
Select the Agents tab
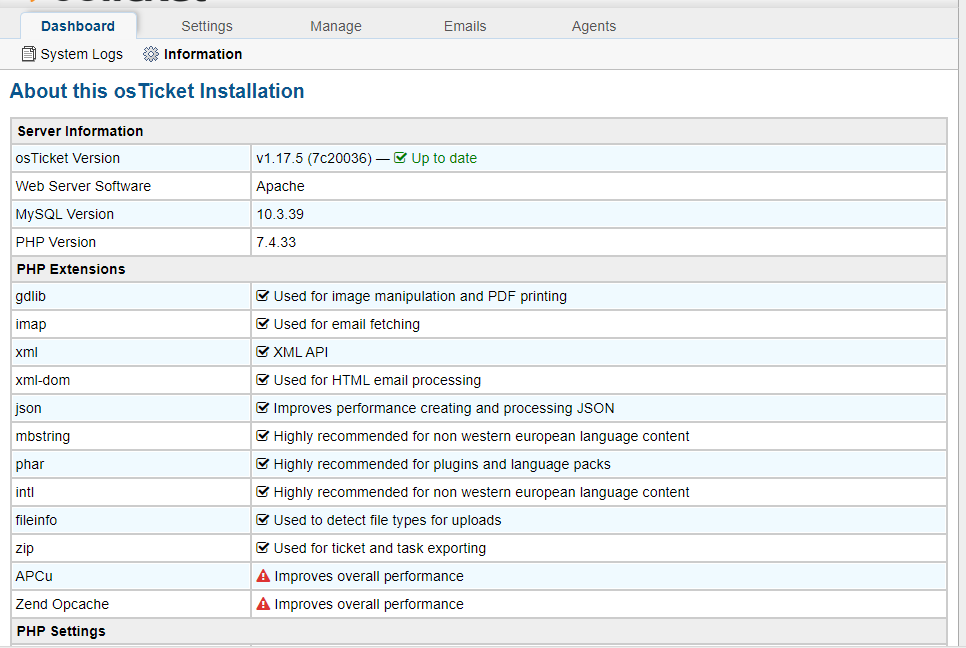[x=594, y=26]
